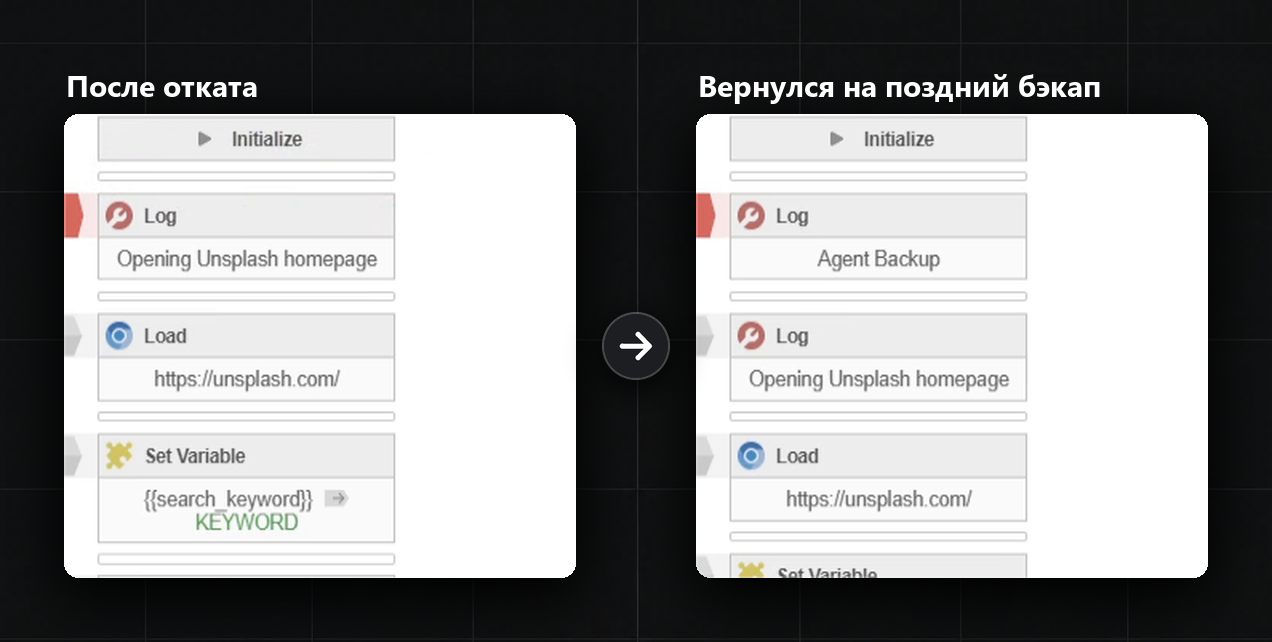
Task: Click the https://unsplash.com/ URL in left panel
Action: pos(247,379)
